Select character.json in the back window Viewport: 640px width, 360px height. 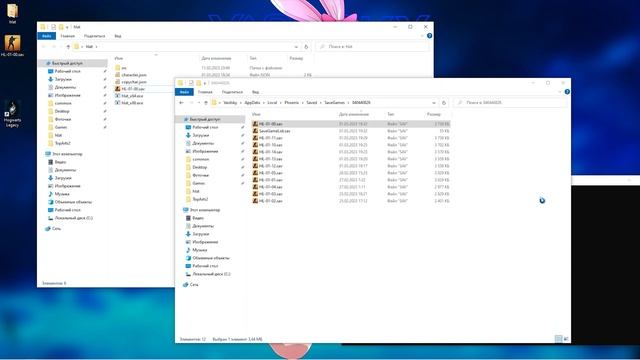pyautogui.click(x=131, y=75)
